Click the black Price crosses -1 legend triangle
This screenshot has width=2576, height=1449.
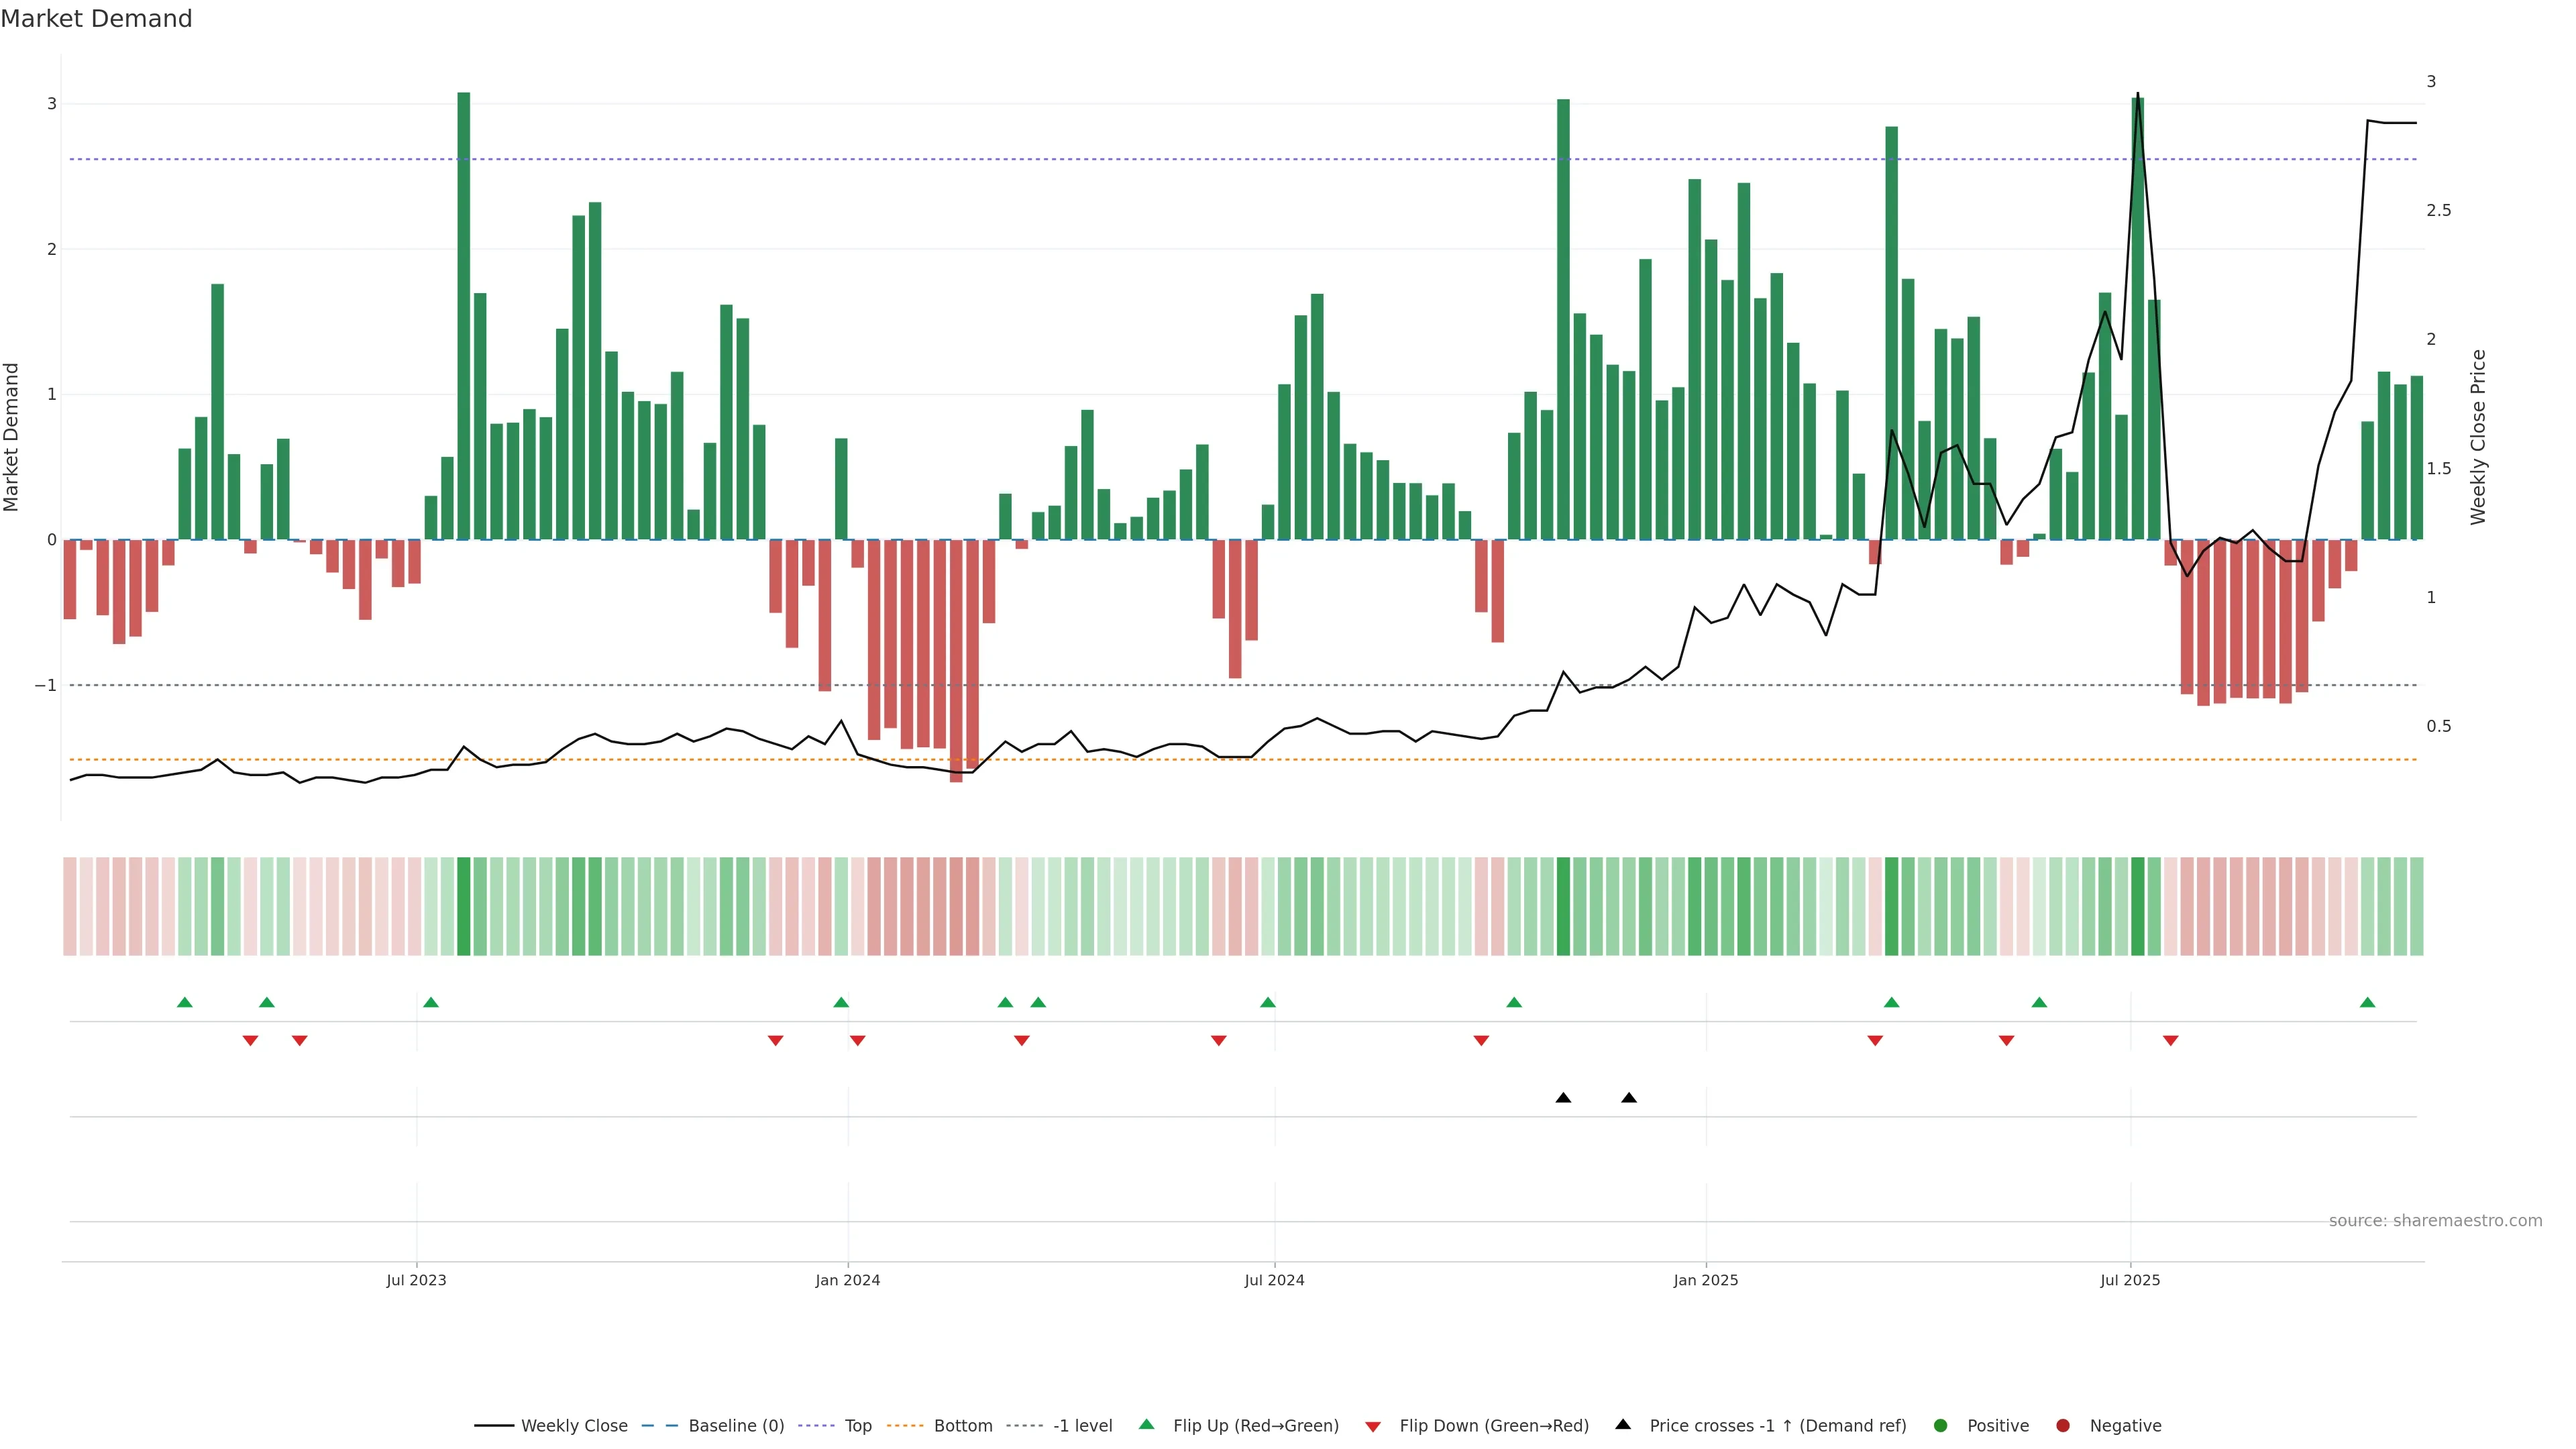tap(1623, 1425)
